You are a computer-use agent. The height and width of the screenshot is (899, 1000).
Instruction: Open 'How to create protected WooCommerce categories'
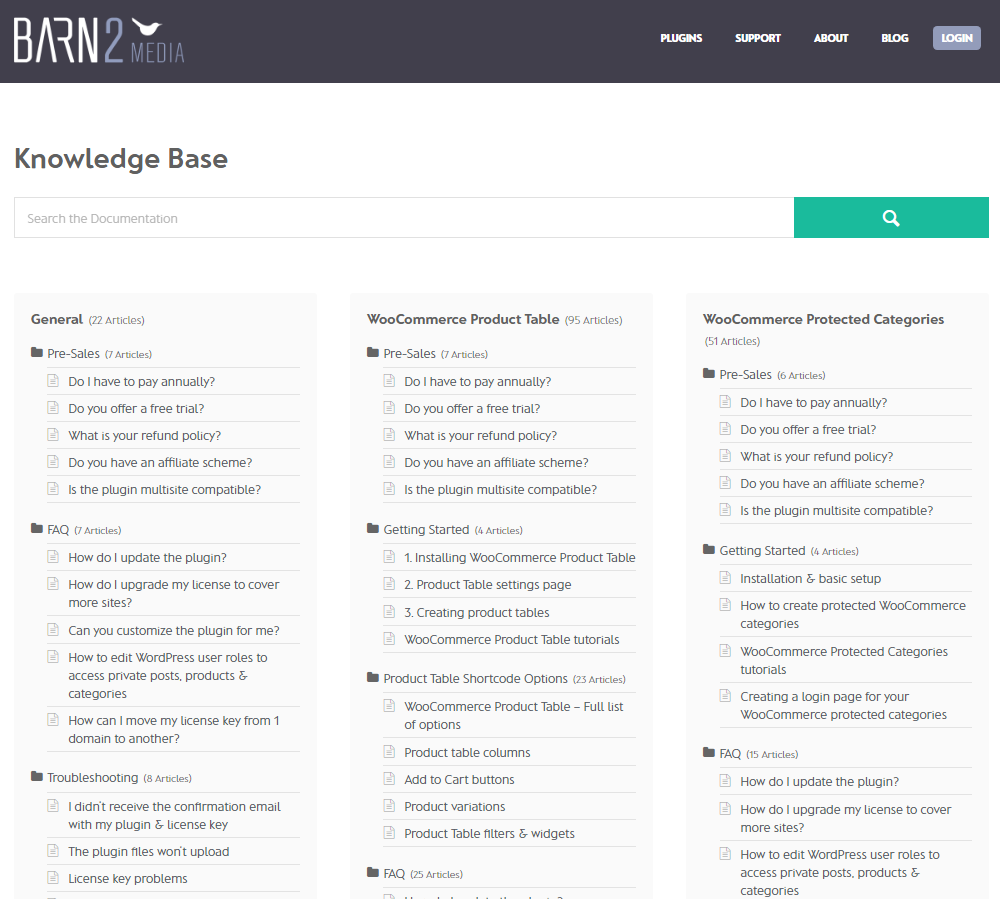pos(853,615)
